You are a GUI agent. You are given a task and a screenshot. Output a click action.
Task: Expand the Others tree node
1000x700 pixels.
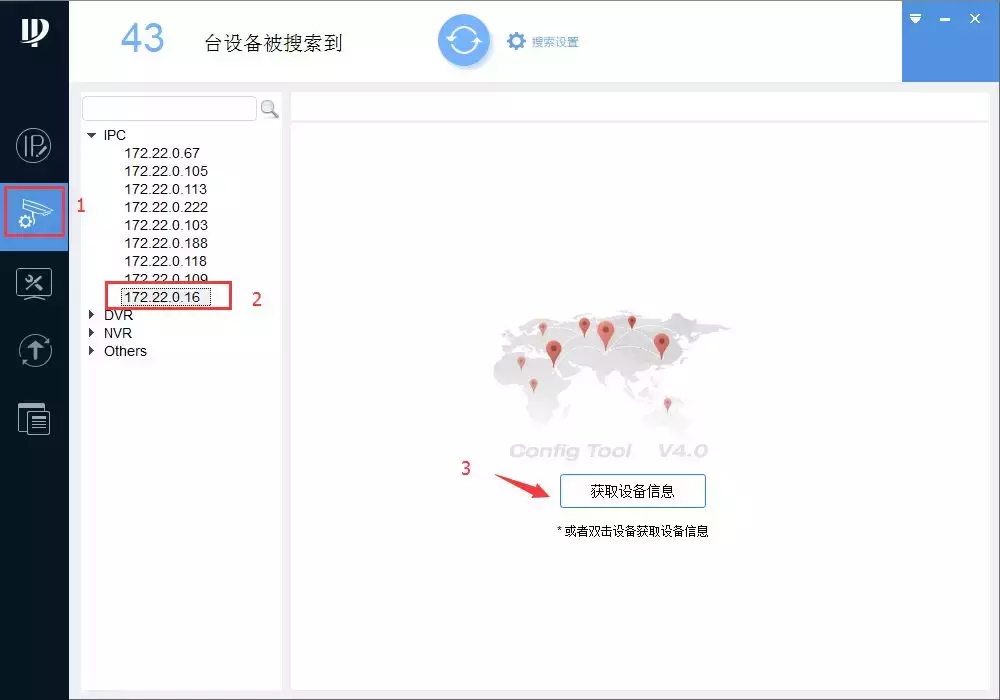click(91, 351)
